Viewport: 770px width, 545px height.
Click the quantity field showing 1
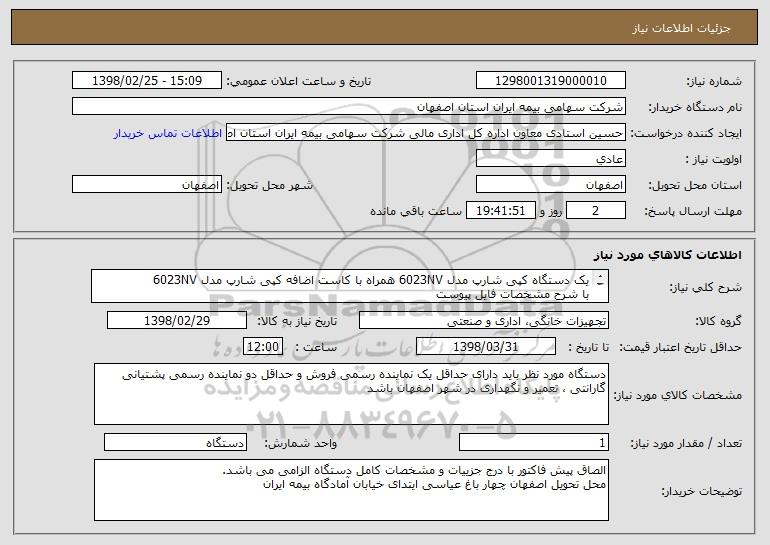[x=534, y=442]
